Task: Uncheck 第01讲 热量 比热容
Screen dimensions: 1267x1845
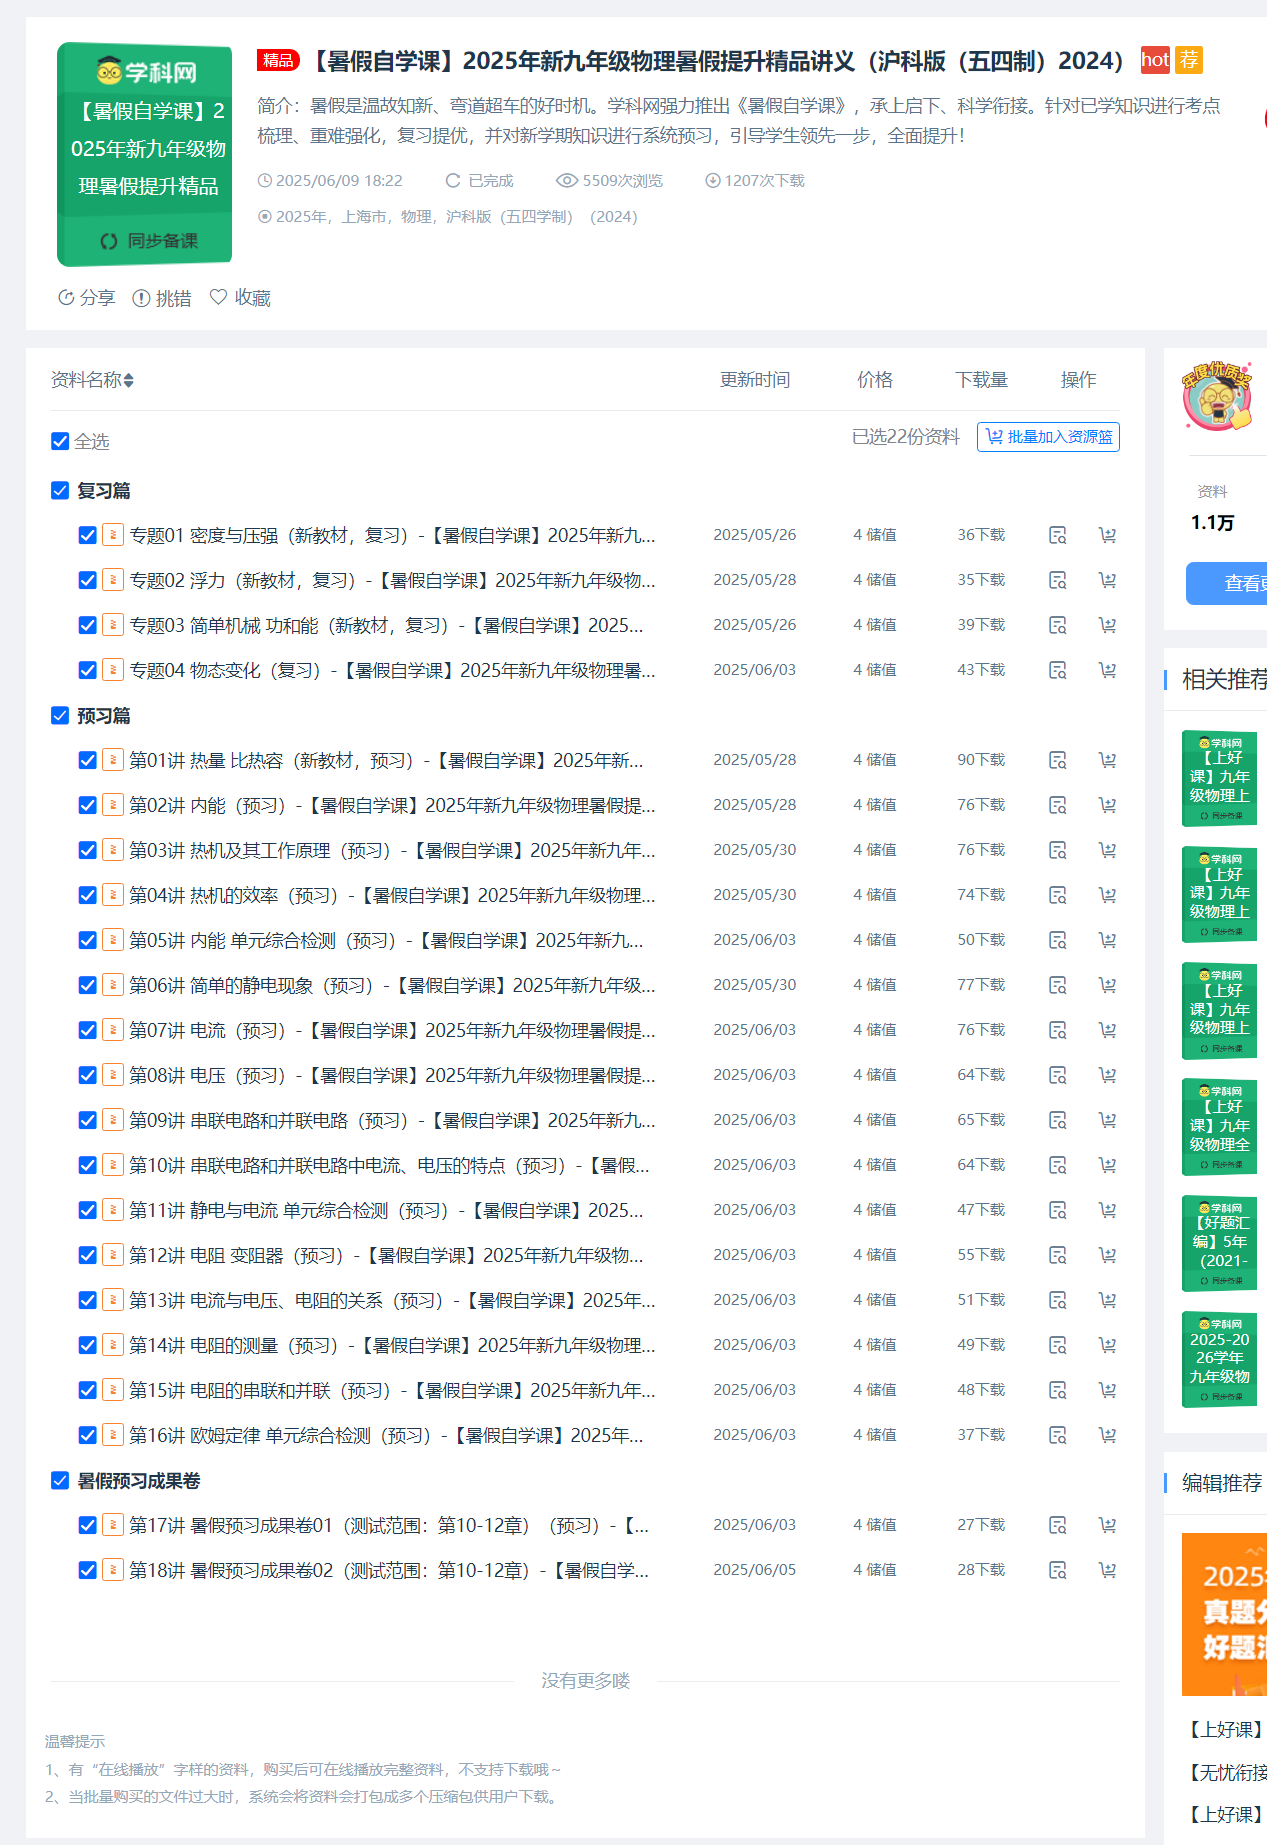Action: 87,760
